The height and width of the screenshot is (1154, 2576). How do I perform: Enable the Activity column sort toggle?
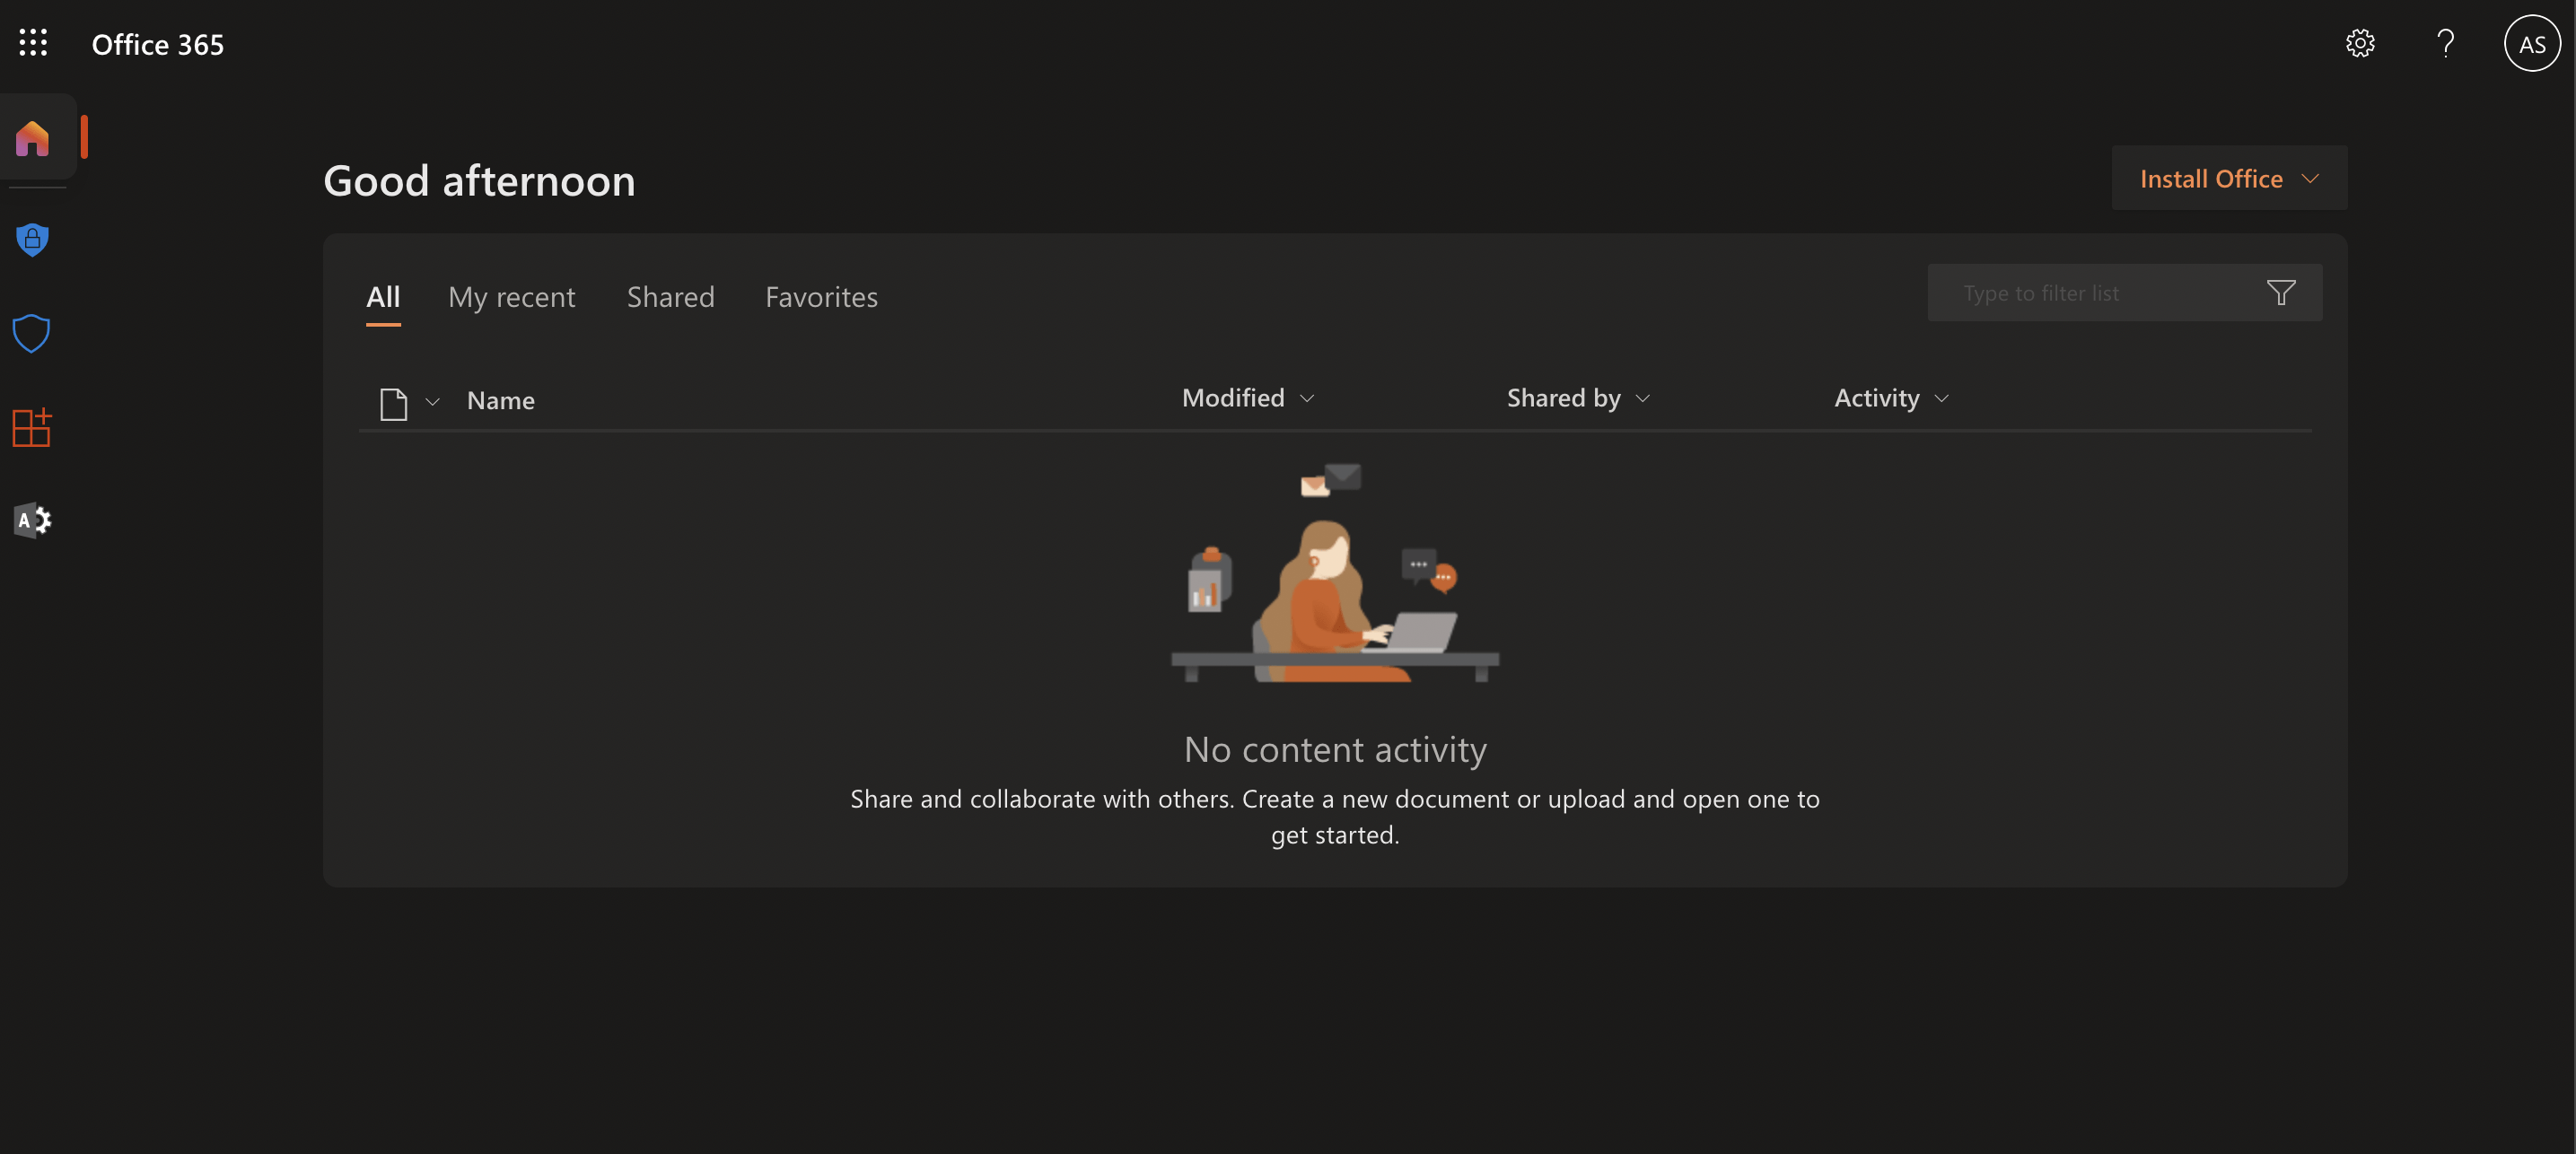click(x=1941, y=394)
